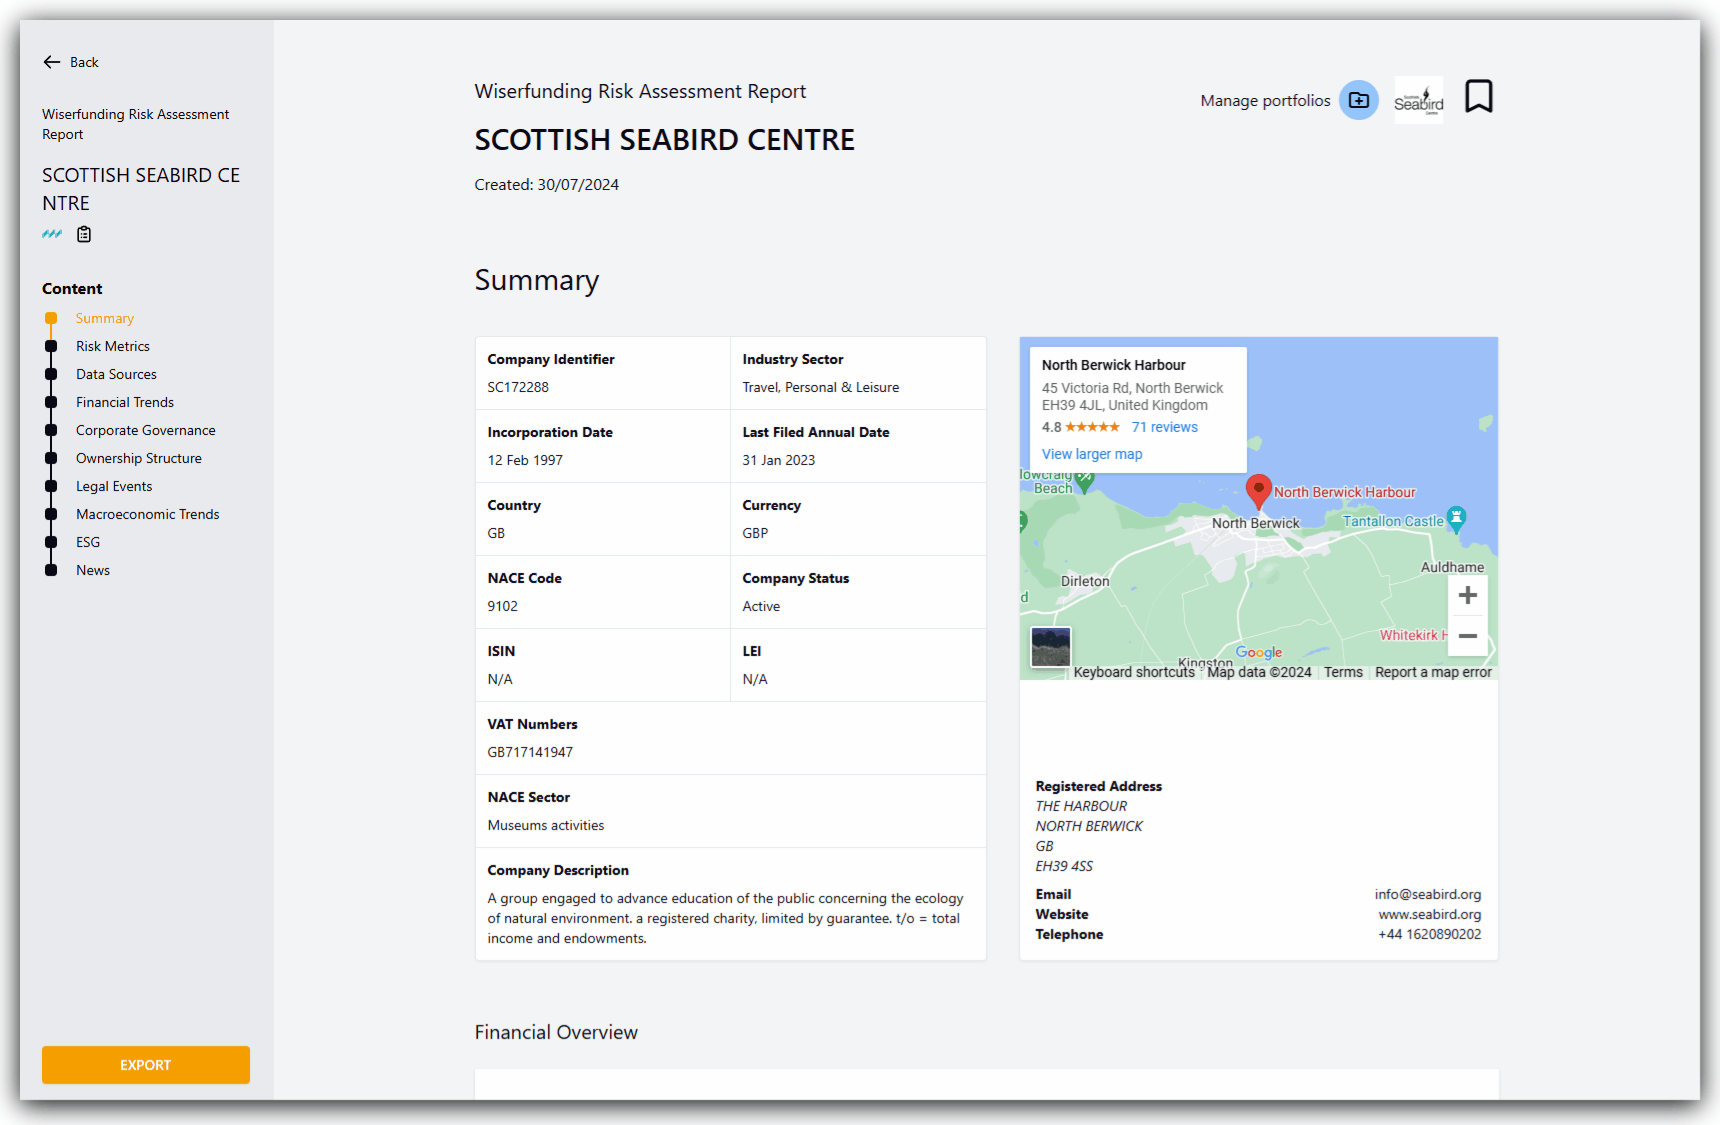Click the Google logo on the map

point(1259,652)
